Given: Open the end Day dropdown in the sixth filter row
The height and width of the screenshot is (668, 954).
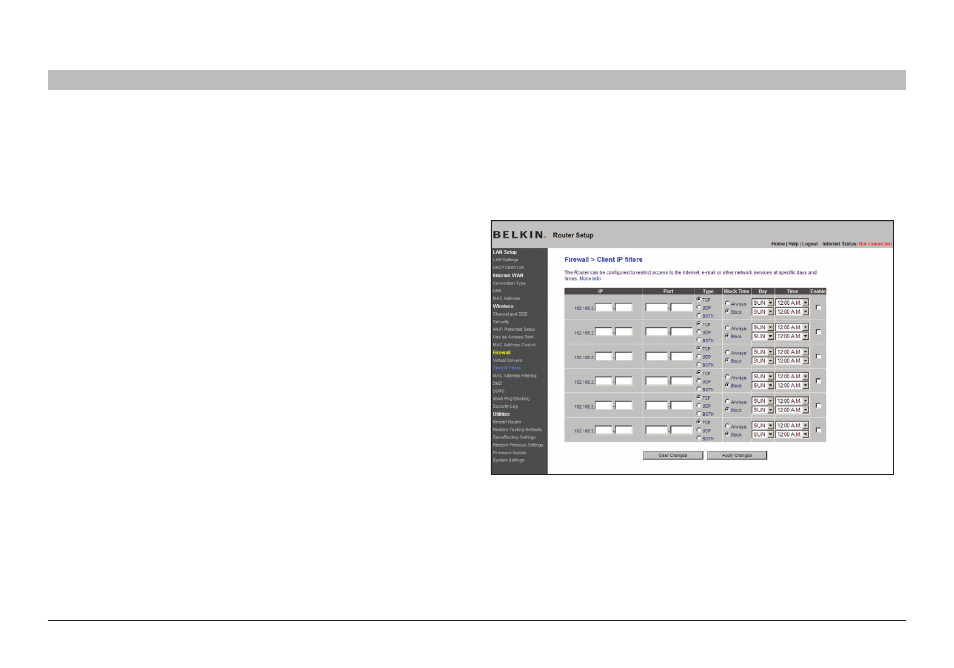Looking at the screenshot, I should pos(762,434).
